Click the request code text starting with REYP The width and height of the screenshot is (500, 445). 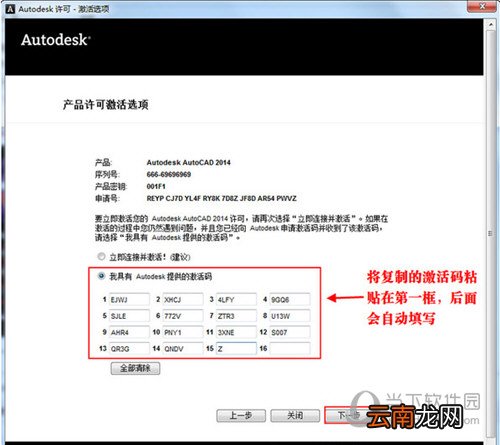[x=221, y=198]
